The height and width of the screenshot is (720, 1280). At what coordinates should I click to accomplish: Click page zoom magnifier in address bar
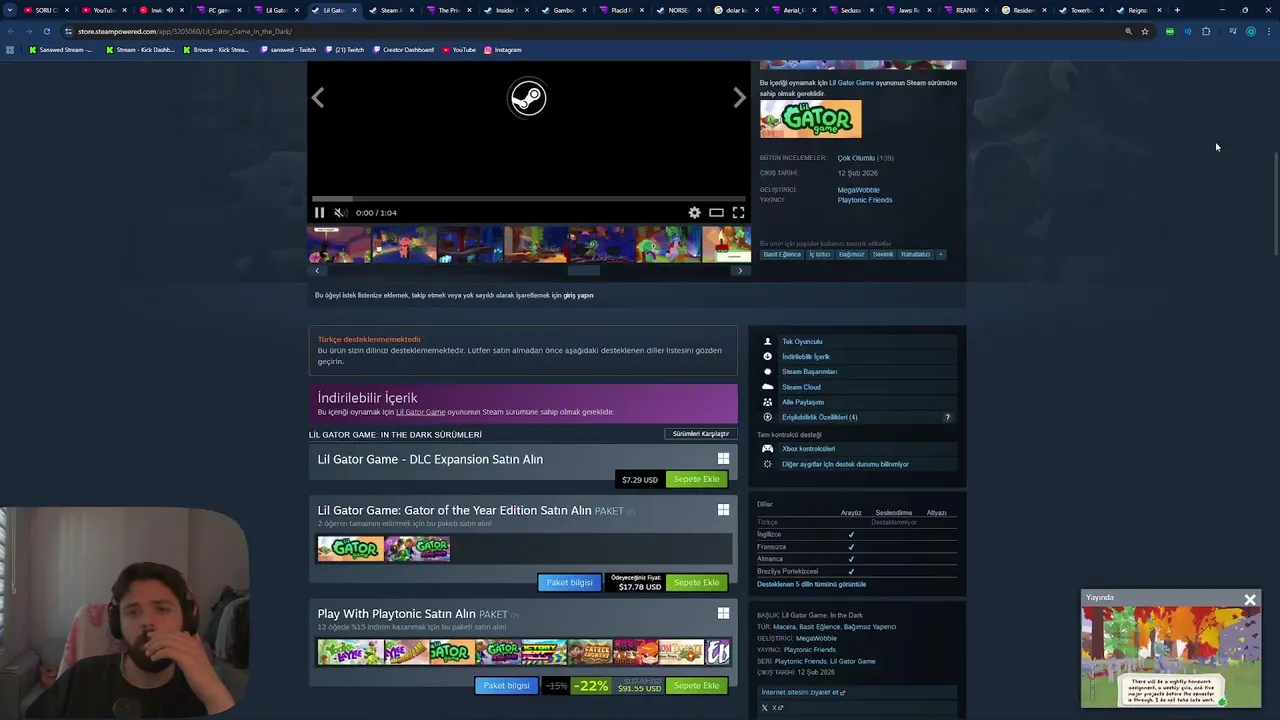(x=1128, y=31)
